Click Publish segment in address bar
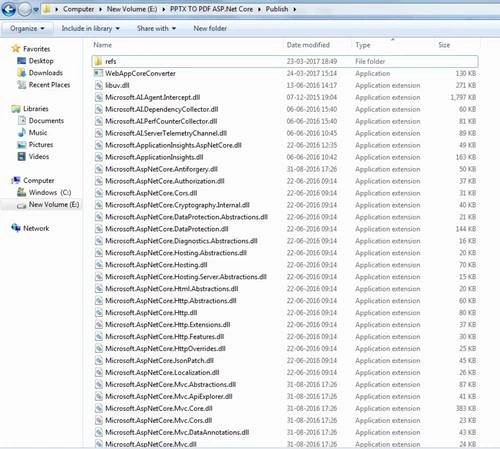Screen dimensions: 500x449 (x=277, y=9)
